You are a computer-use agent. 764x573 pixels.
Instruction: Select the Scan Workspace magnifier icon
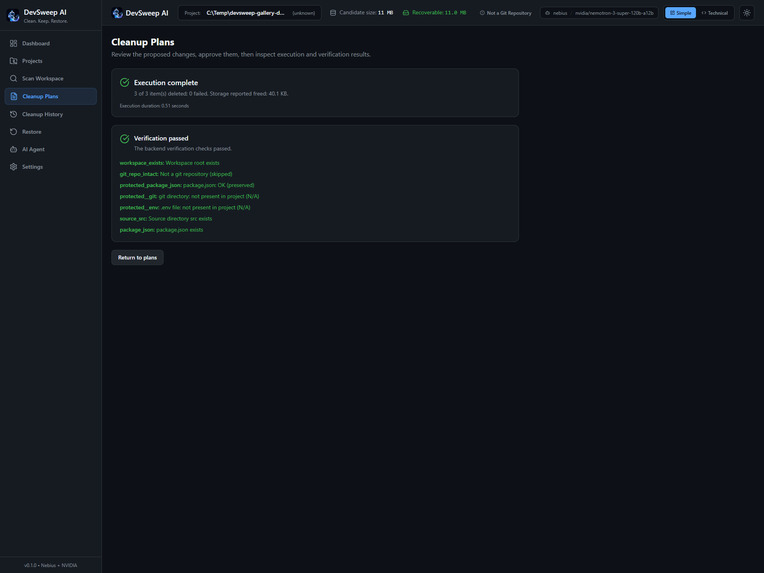pos(13,78)
